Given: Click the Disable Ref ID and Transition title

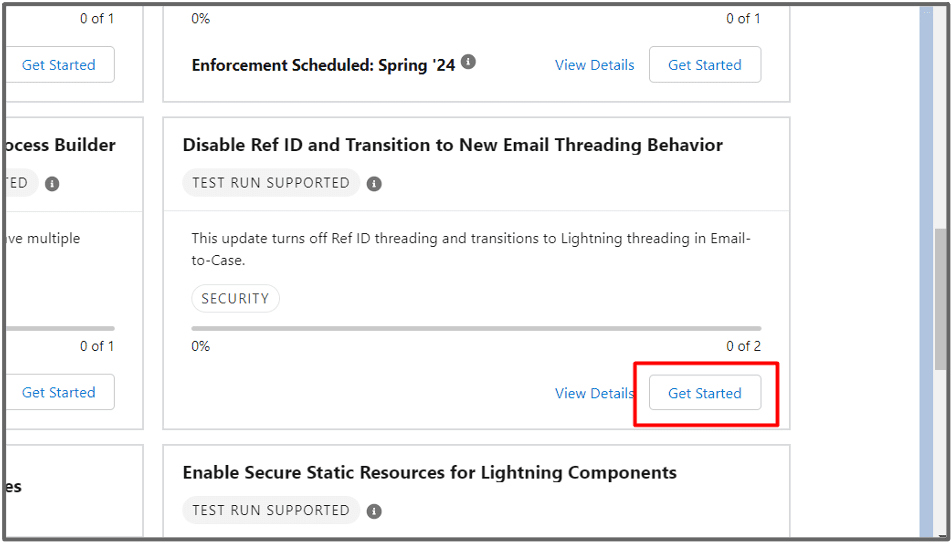Looking at the screenshot, I should click(453, 145).
